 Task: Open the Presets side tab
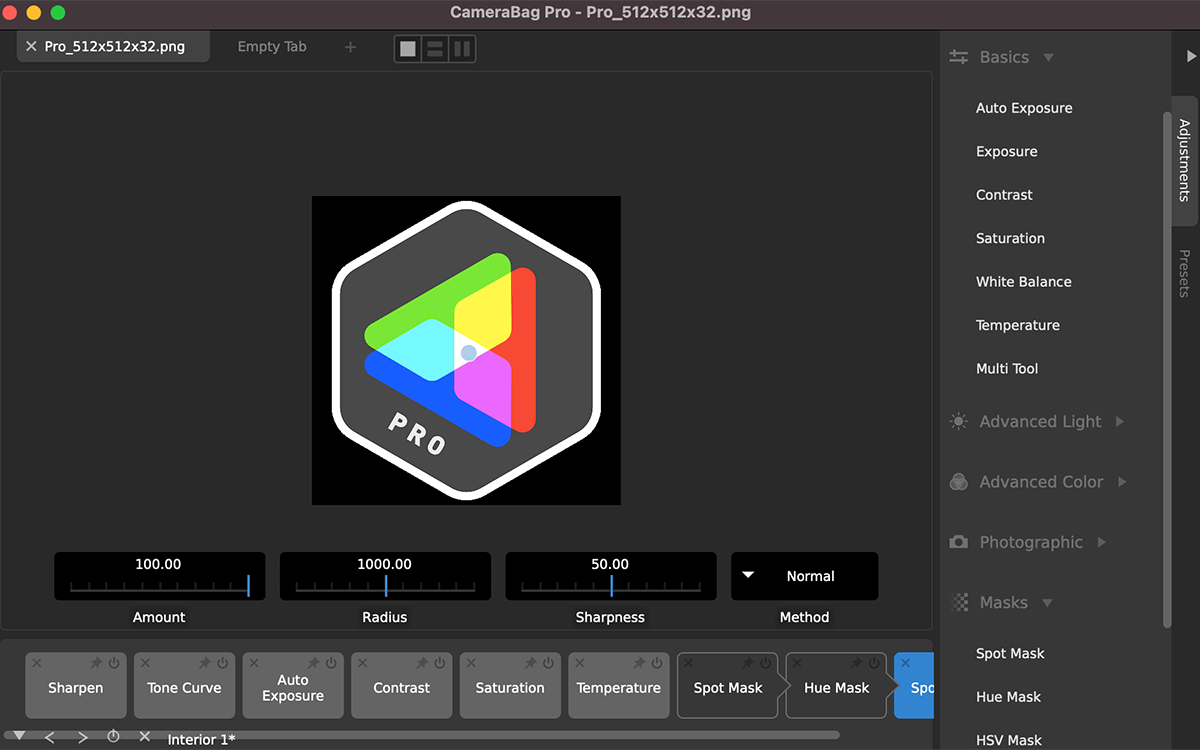(1184, 273)
